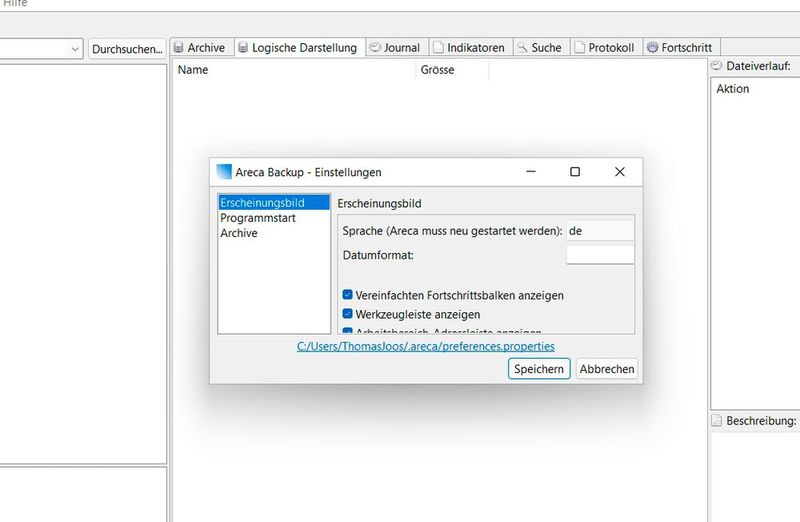Click the database icon on Archive tab
Image resolution: width=800 pixels, height=522 pixels.
pos(179,47)
